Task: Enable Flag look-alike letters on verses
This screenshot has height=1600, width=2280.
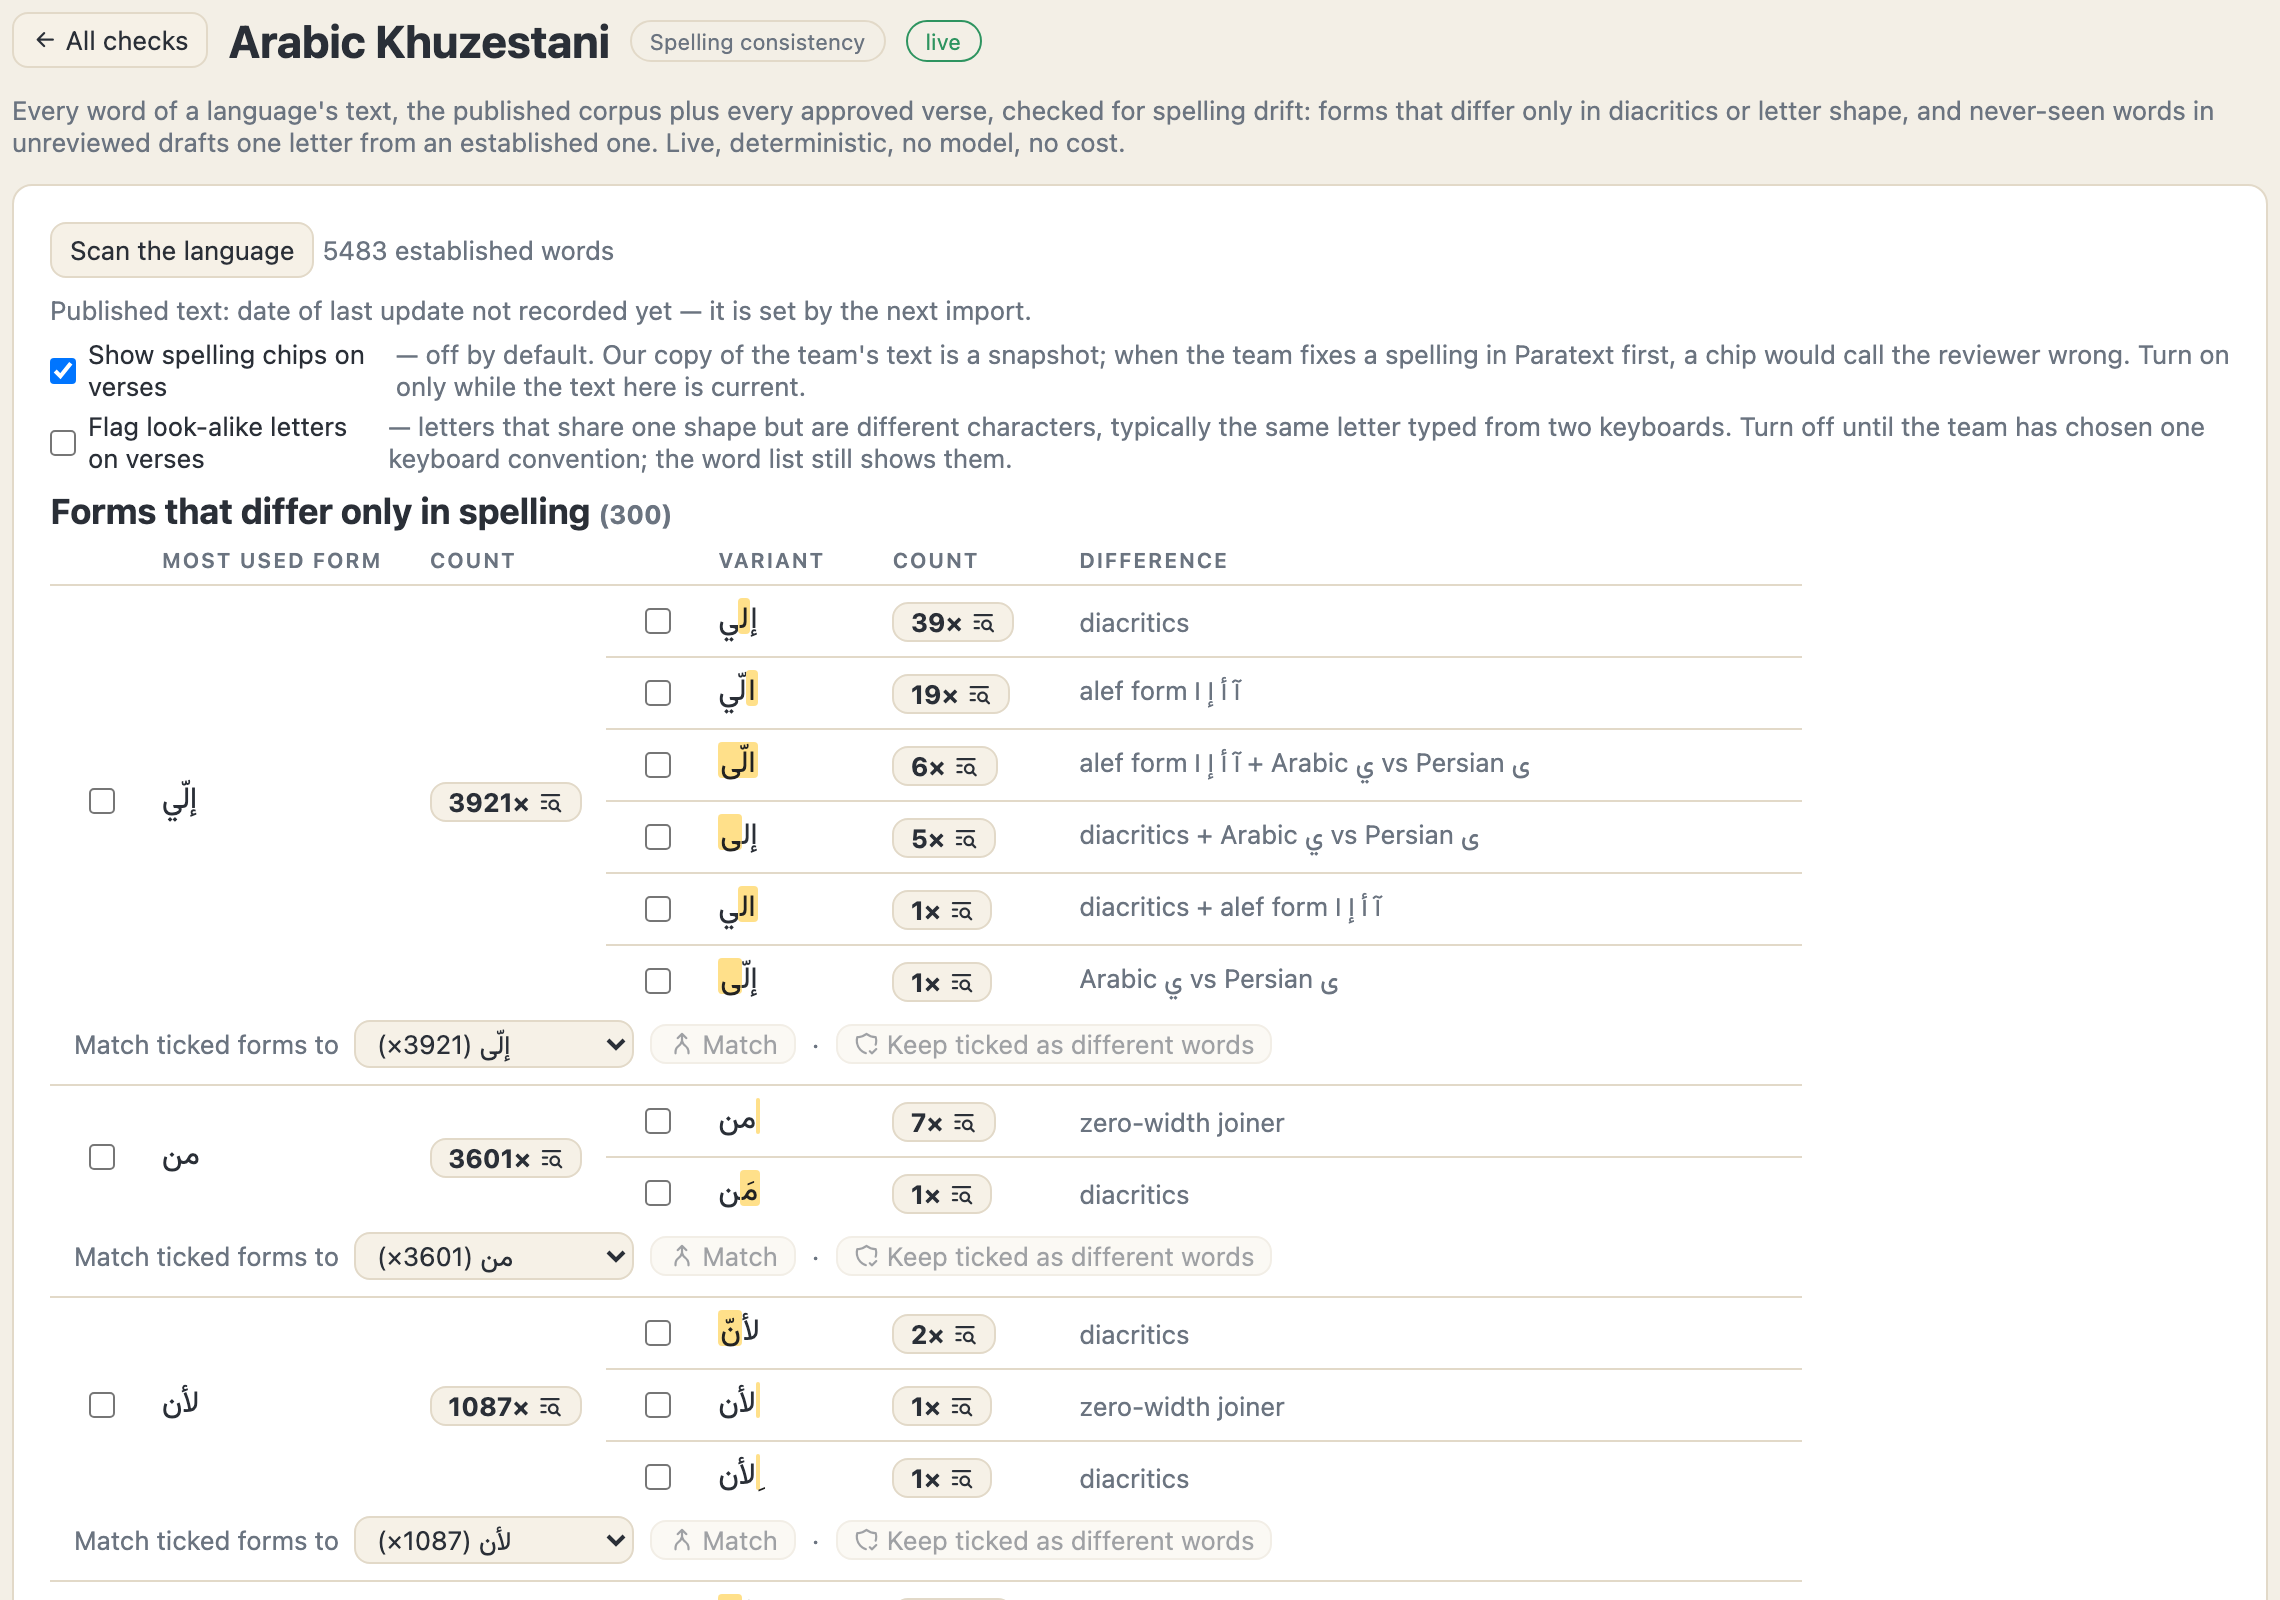Action: coord(63,443)
